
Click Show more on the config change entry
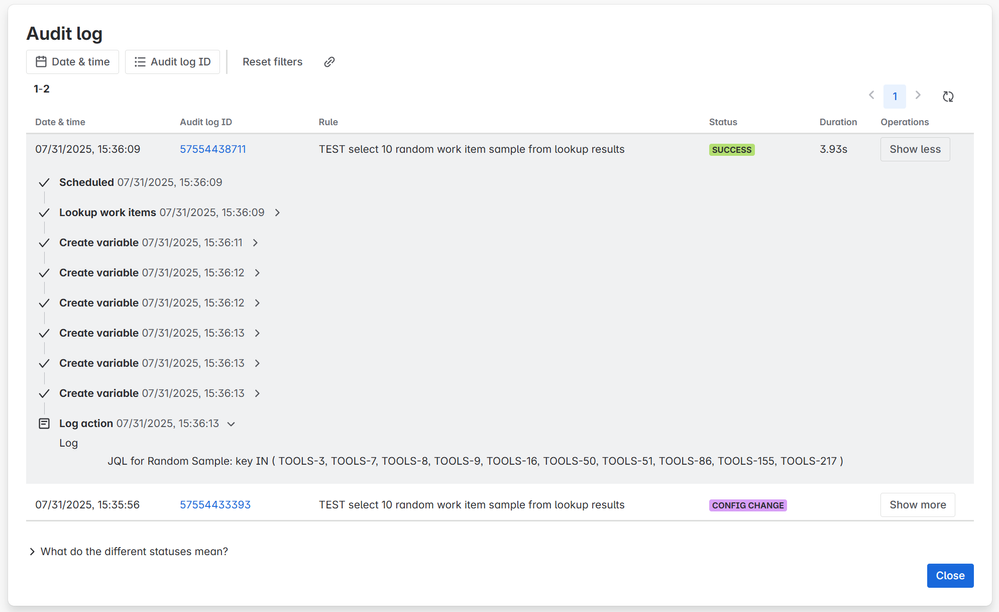click(x=917, y=504)
